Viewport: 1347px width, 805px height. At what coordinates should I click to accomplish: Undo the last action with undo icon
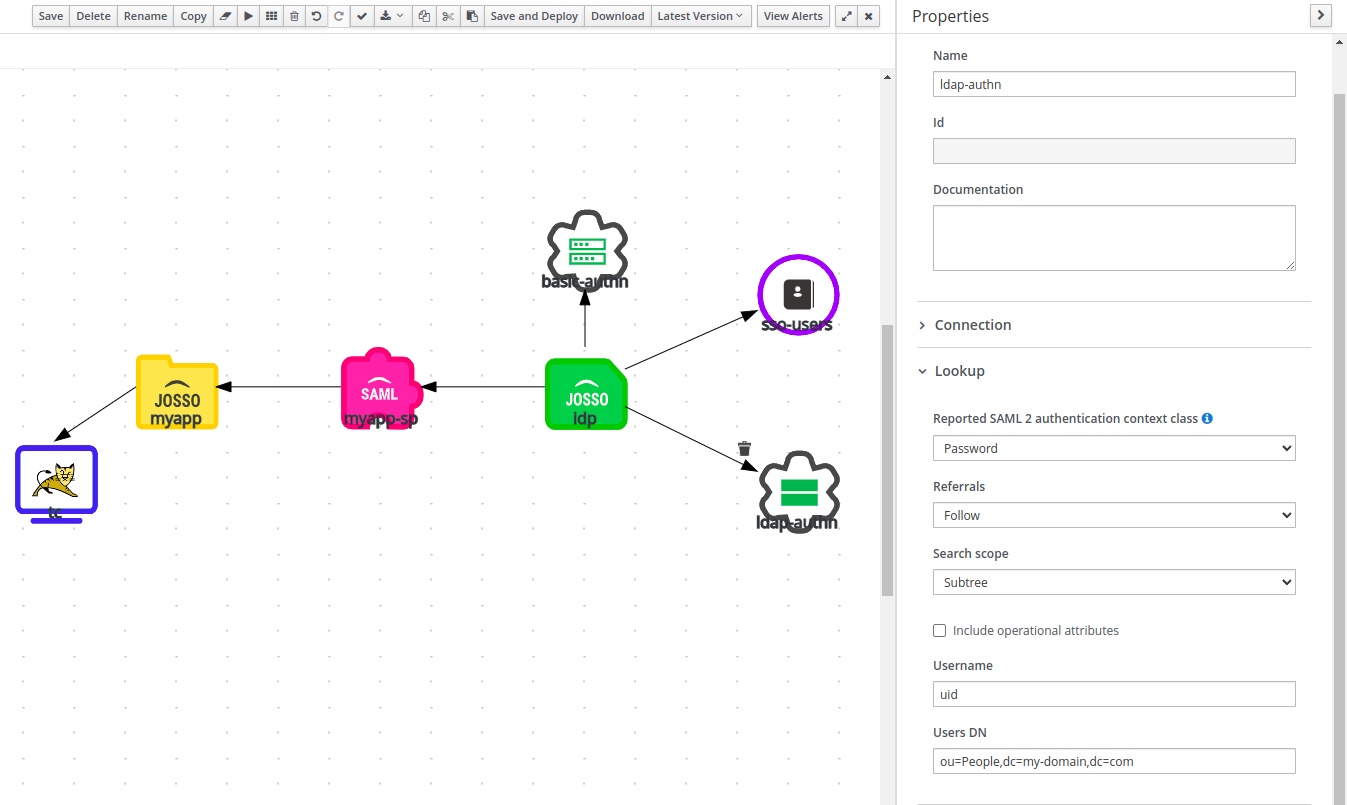point(316,16)
